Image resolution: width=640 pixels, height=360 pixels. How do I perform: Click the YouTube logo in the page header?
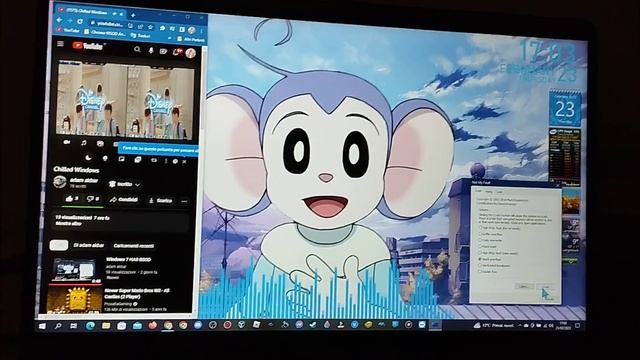coord(89,46)
